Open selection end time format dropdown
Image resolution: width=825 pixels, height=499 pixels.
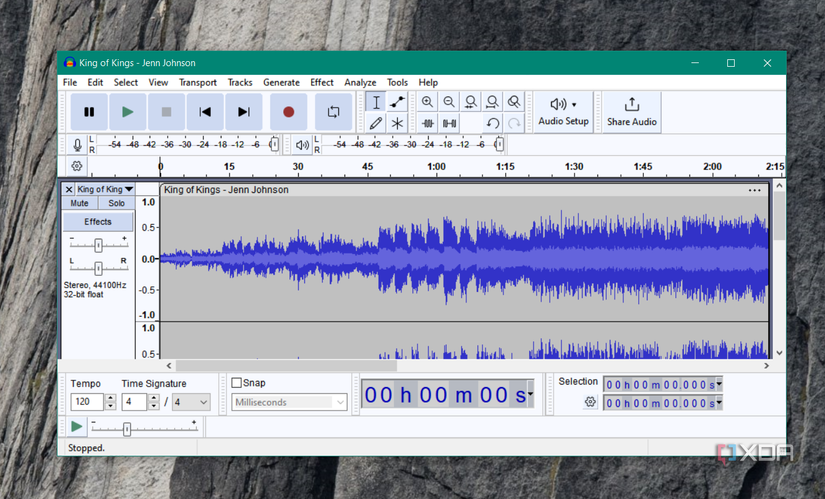coord(719,403)
